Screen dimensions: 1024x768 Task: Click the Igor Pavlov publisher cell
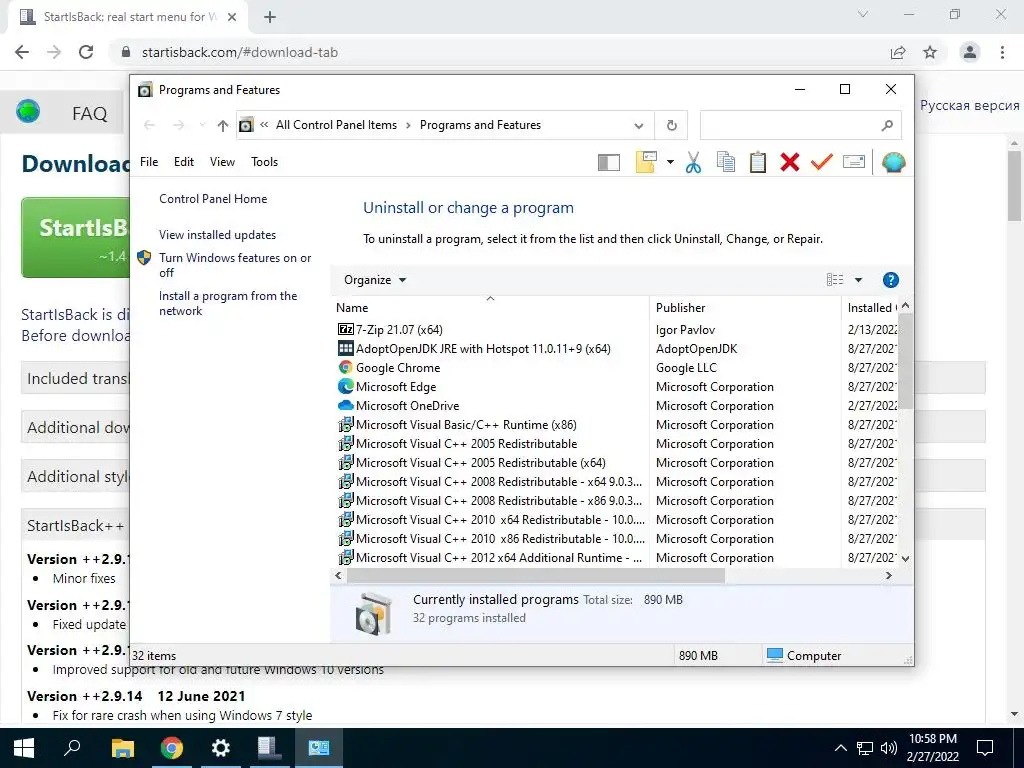pyautogui.click(x=685, y=330)
